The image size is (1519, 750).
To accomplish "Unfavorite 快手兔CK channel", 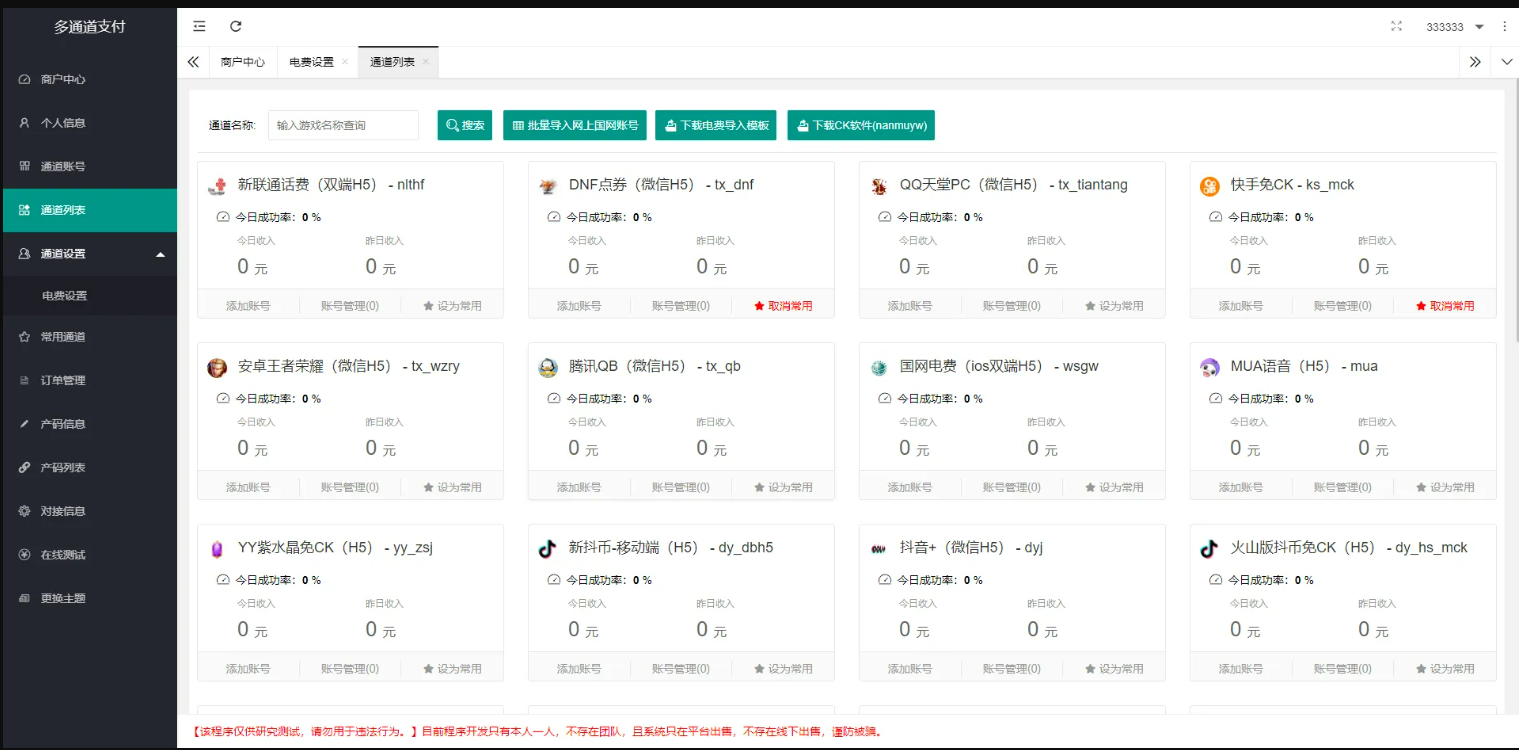I will click(1445, 305).
